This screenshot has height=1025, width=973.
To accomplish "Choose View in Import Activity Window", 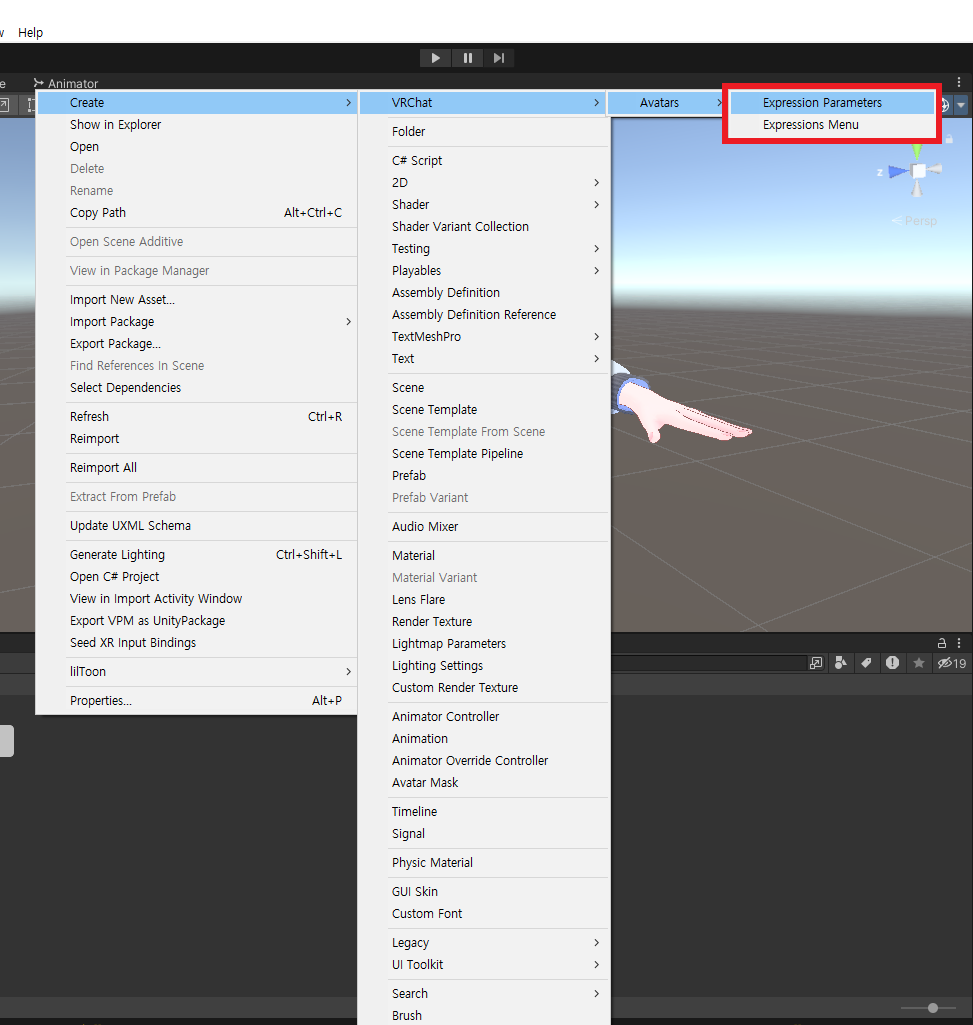I will 197,599.
